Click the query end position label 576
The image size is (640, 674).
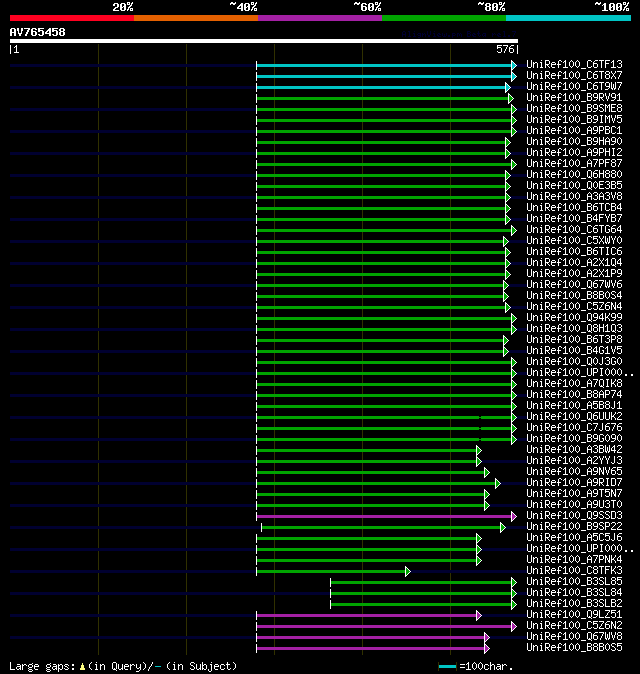point(505,49)
